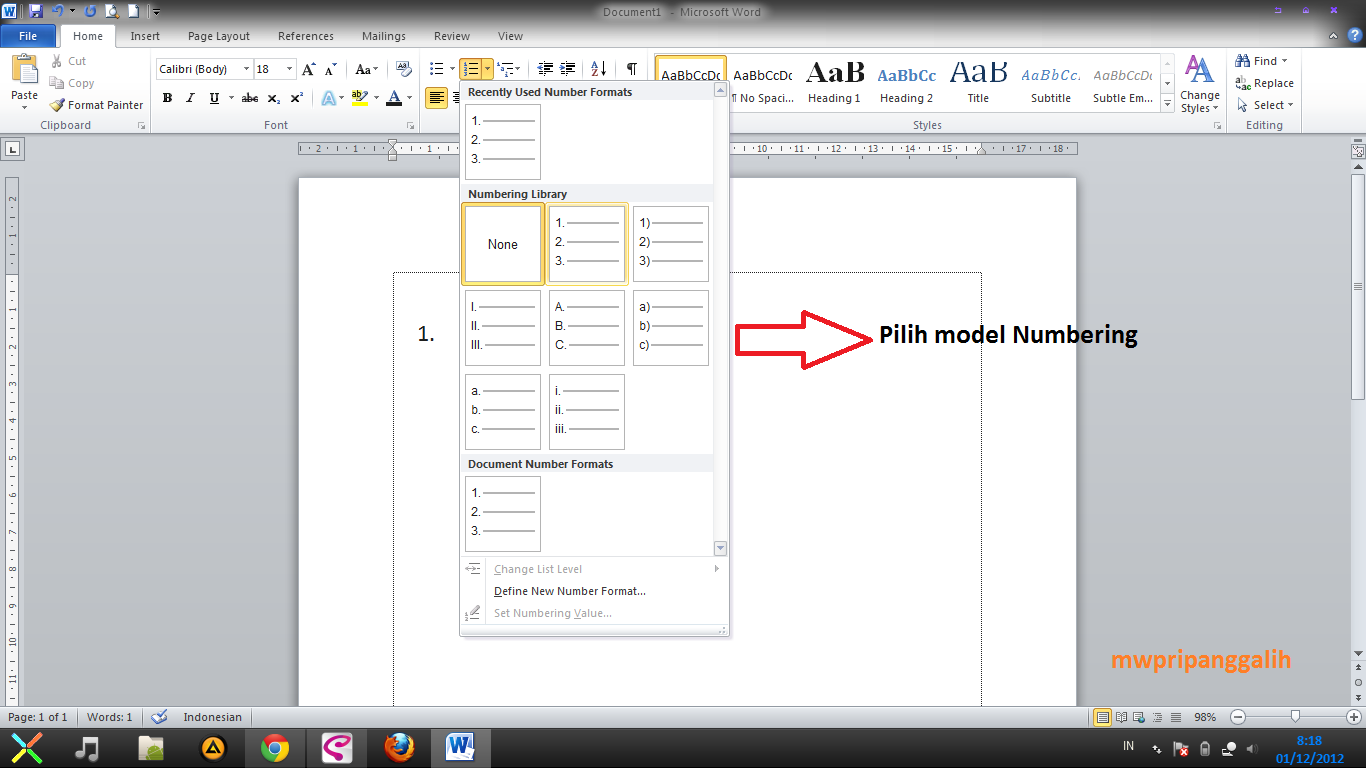Screen dimensions: 1366x768
Task: Select the Roman numeral I. II. III. style
Action: tap(502, 327)
